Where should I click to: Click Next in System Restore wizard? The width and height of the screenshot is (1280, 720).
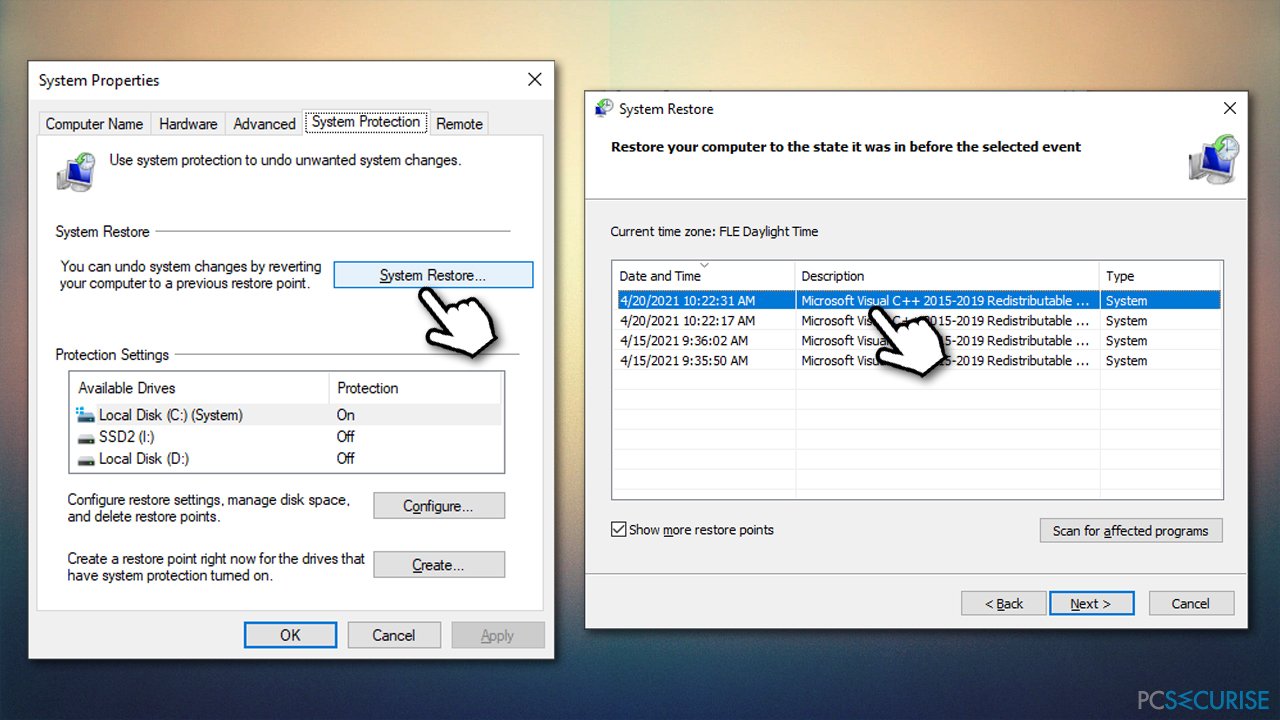[x=1091, y=603]
